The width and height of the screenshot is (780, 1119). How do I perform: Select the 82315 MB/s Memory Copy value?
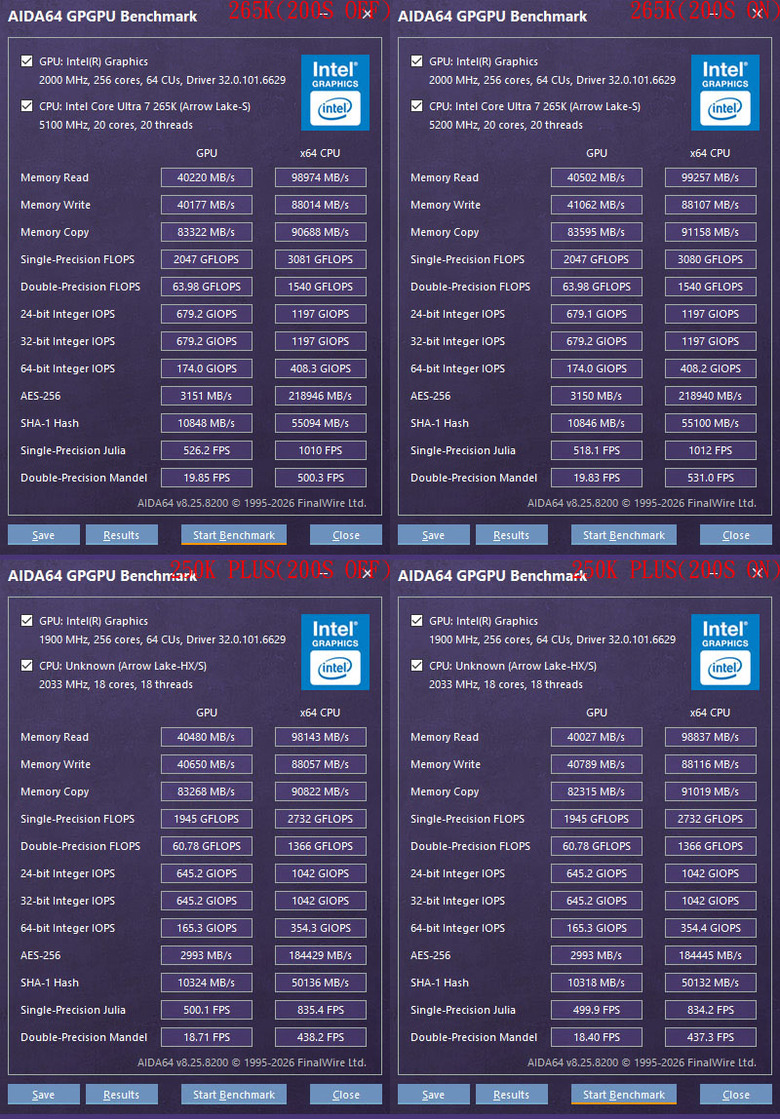tap(597, 791)
